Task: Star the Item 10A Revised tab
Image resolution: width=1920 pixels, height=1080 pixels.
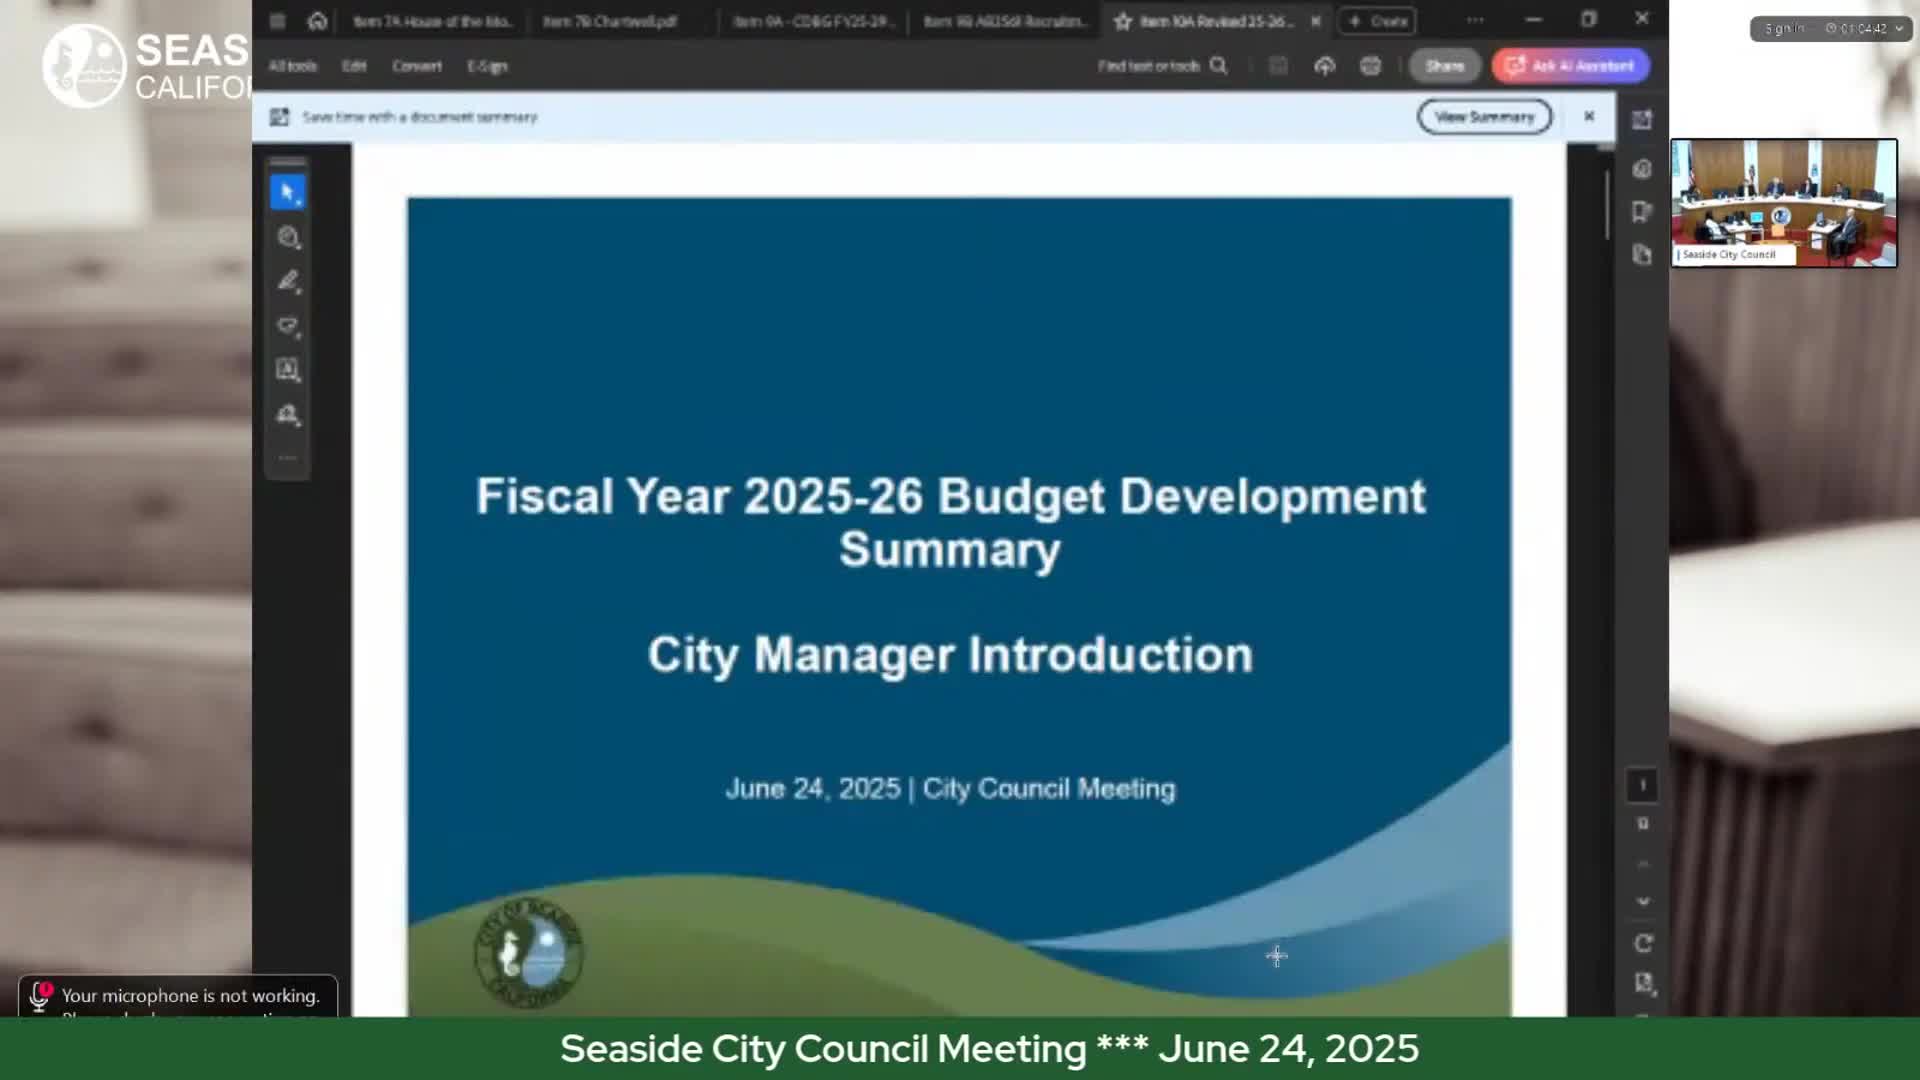Action: point(1123,21)
